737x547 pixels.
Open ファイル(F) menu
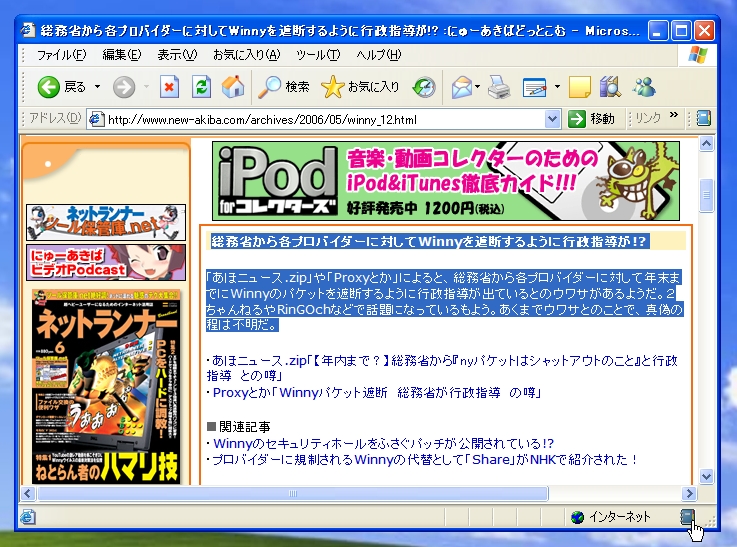click(x=62, y=55)
